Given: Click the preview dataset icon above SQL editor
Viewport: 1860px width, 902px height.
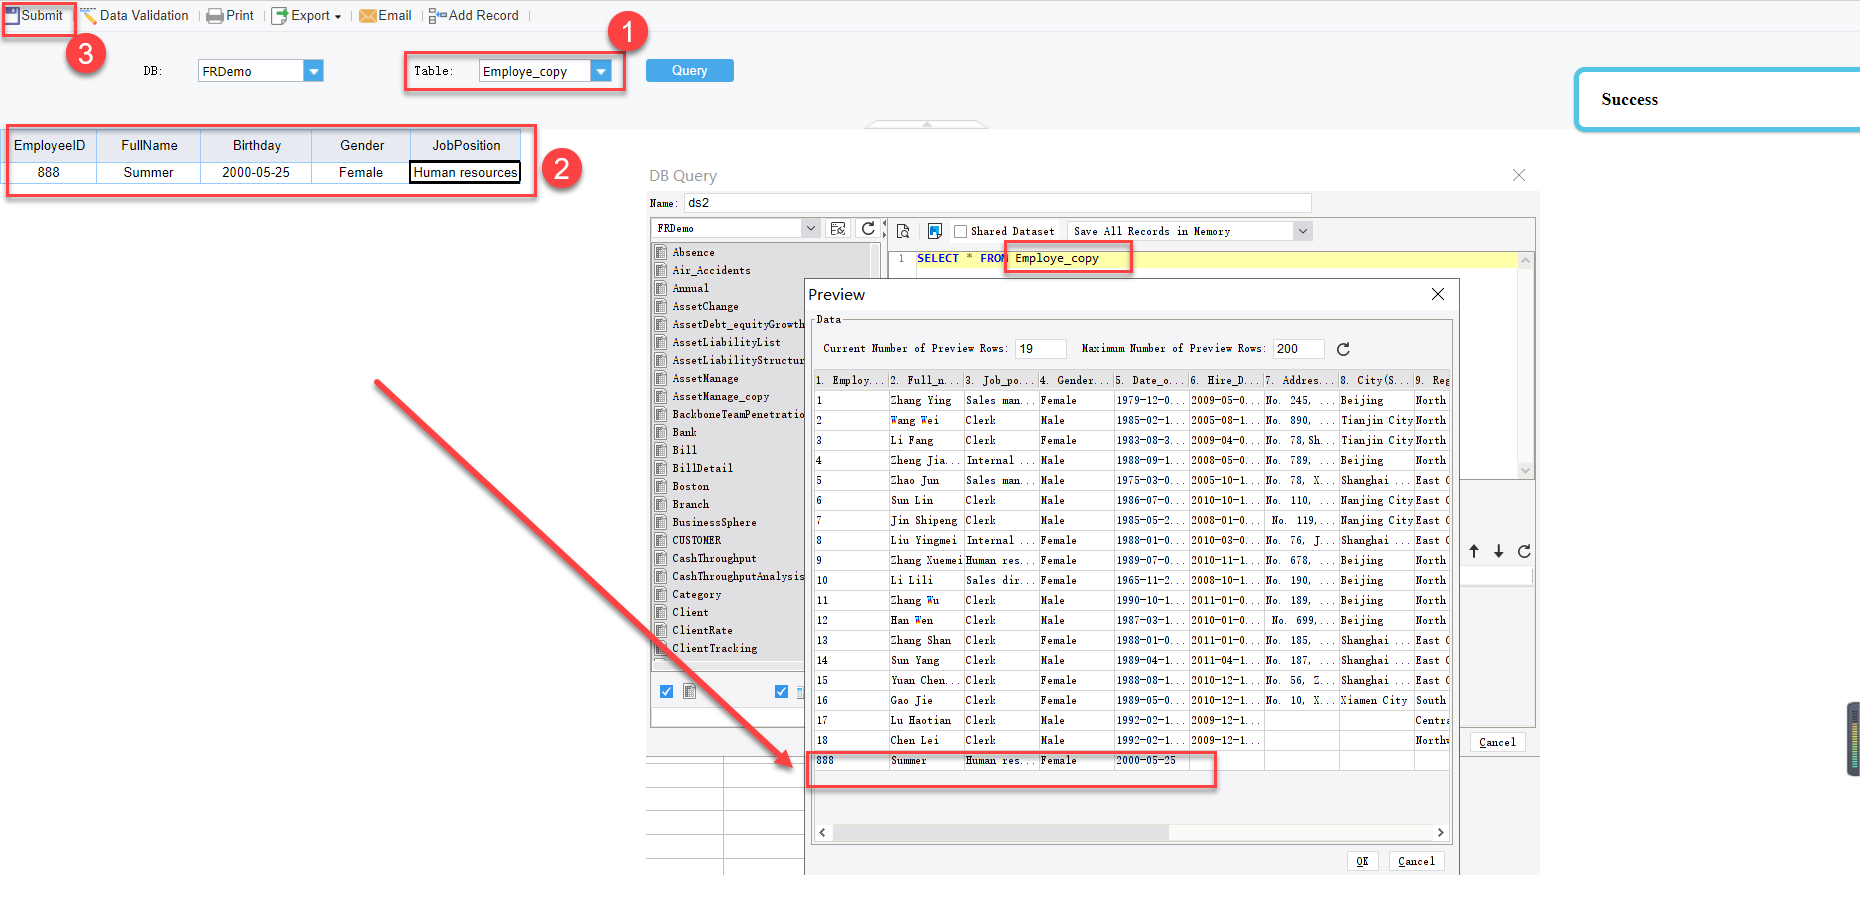Looking at the screenshot, I should (x=903, y=231).
